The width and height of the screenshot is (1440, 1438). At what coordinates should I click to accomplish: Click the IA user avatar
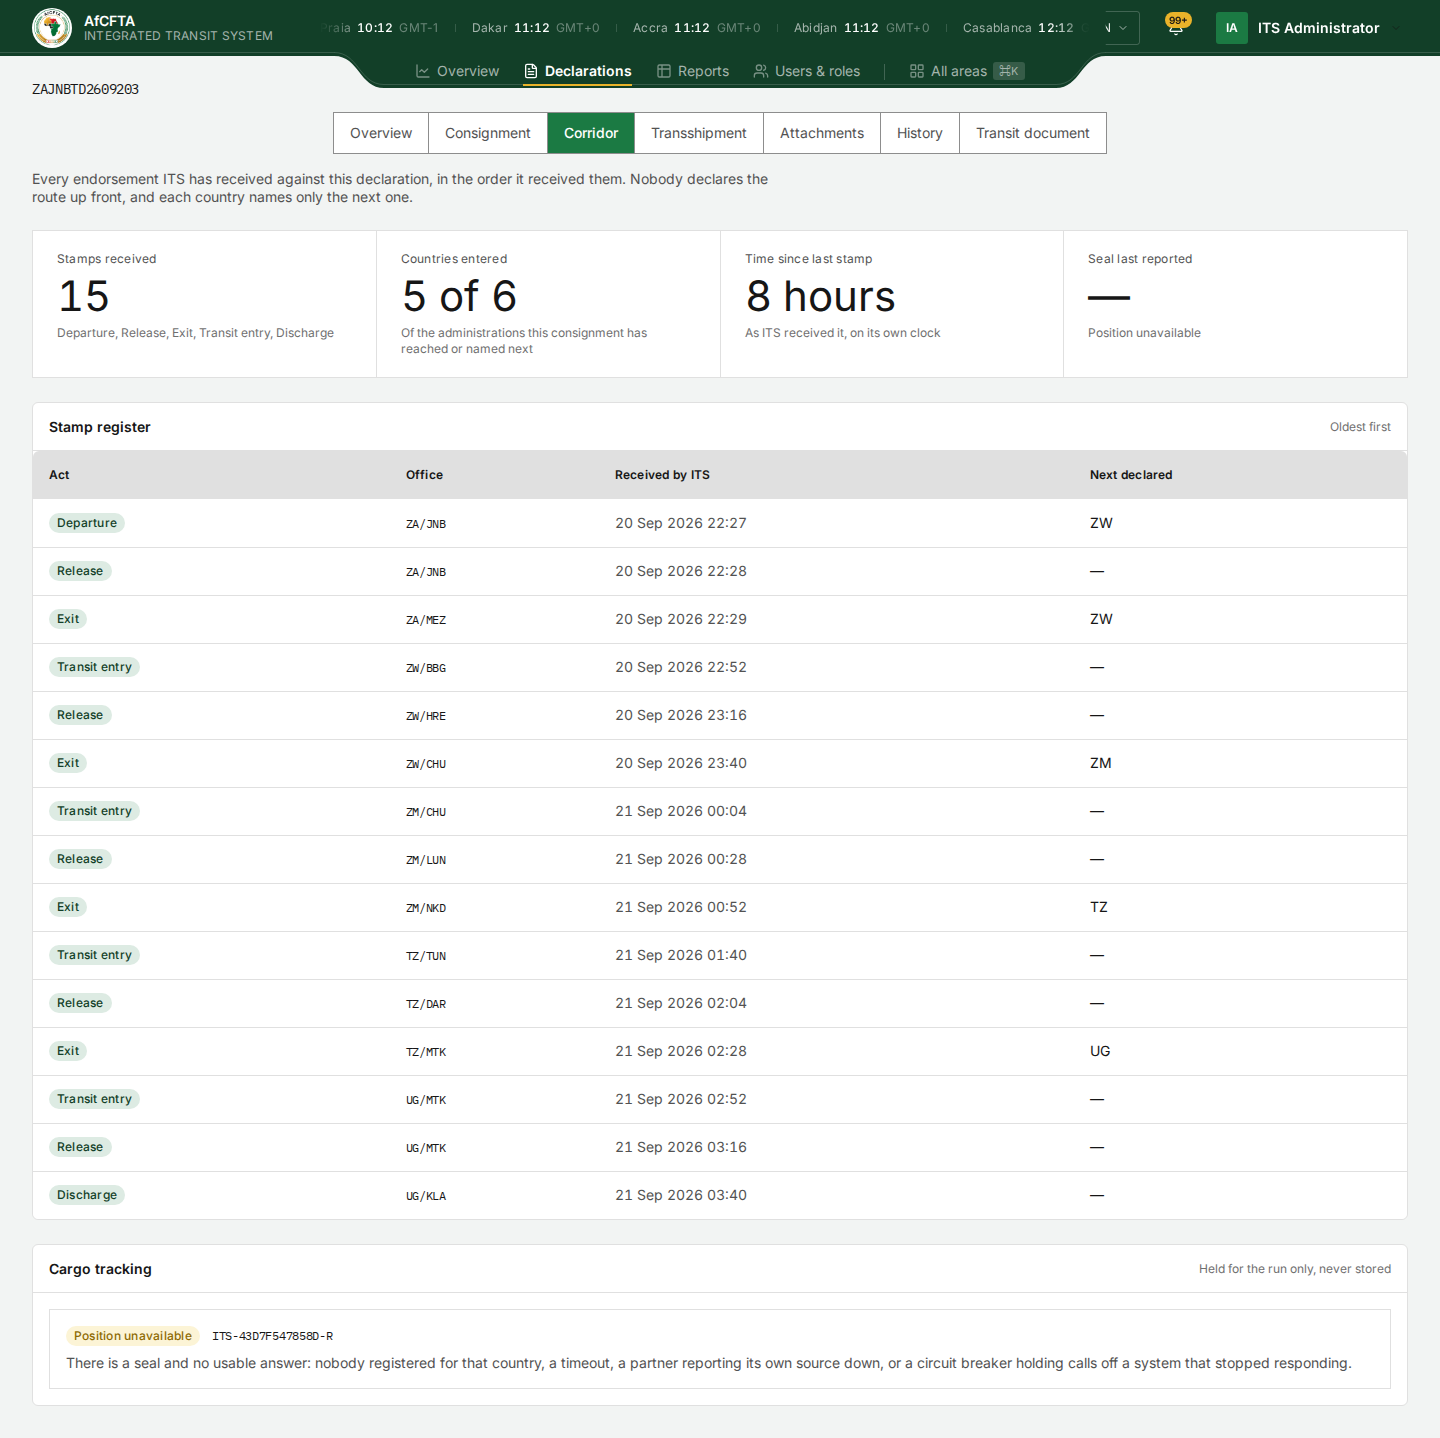coord(1232,28)
